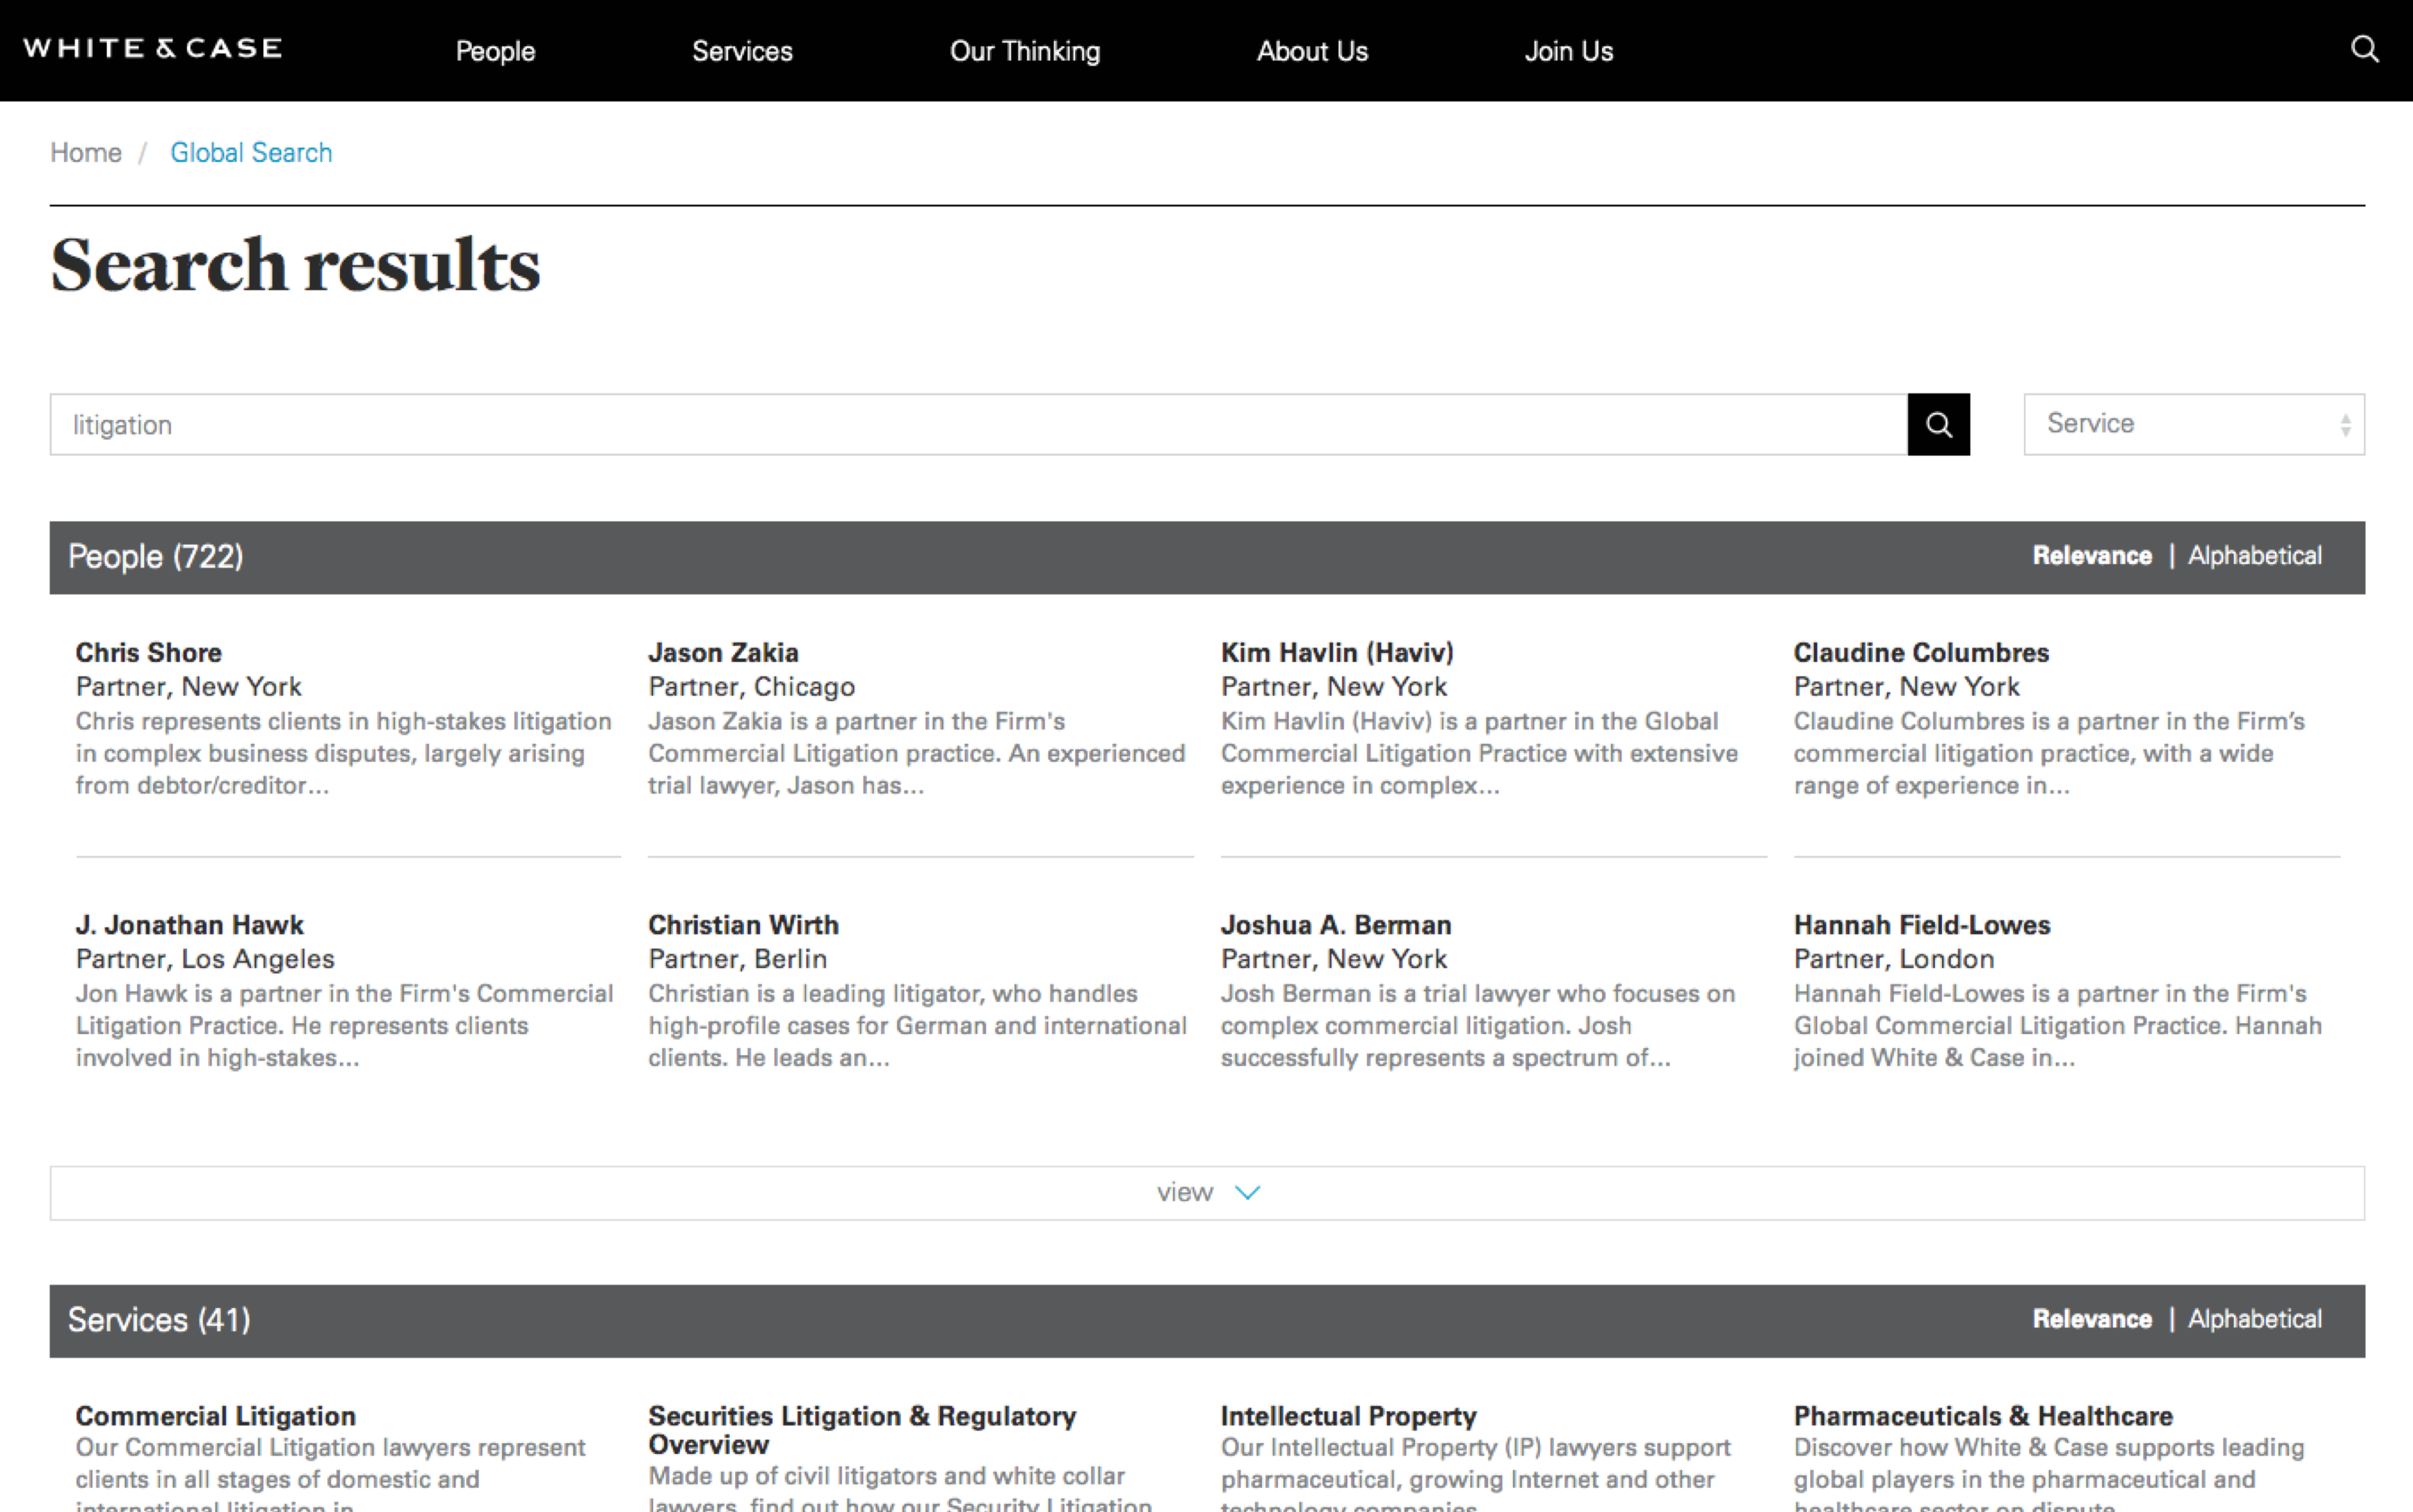The image size is (2413, 1512).
Task: Click 'Partner, London' under Hannah Field-Lowes
Action: point(1894,959)
